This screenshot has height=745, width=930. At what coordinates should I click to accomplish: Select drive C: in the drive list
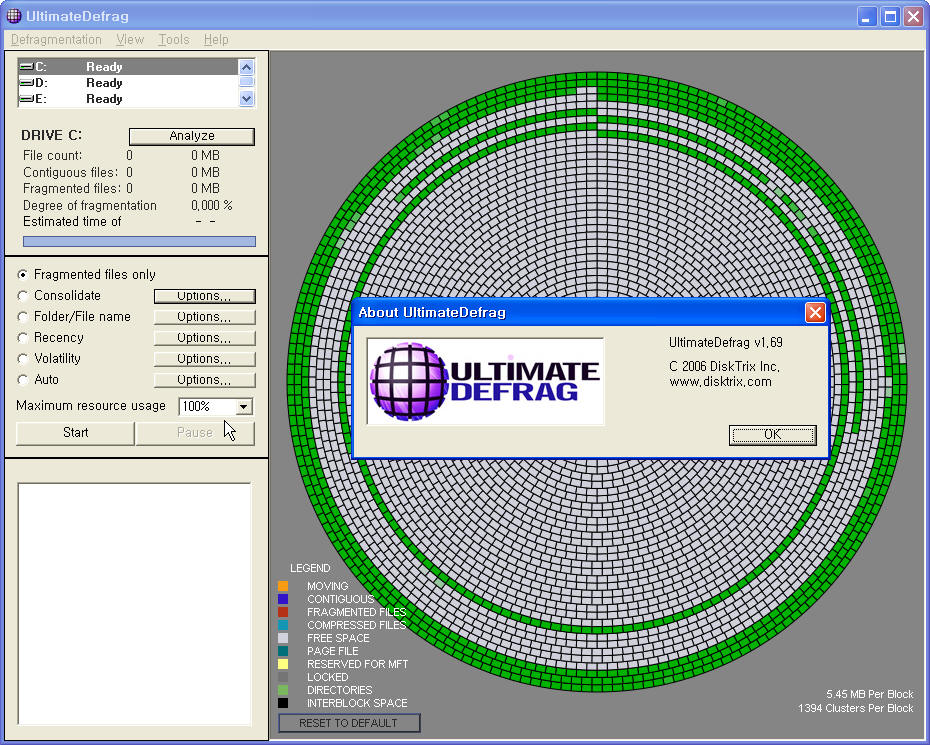[128, 66]
